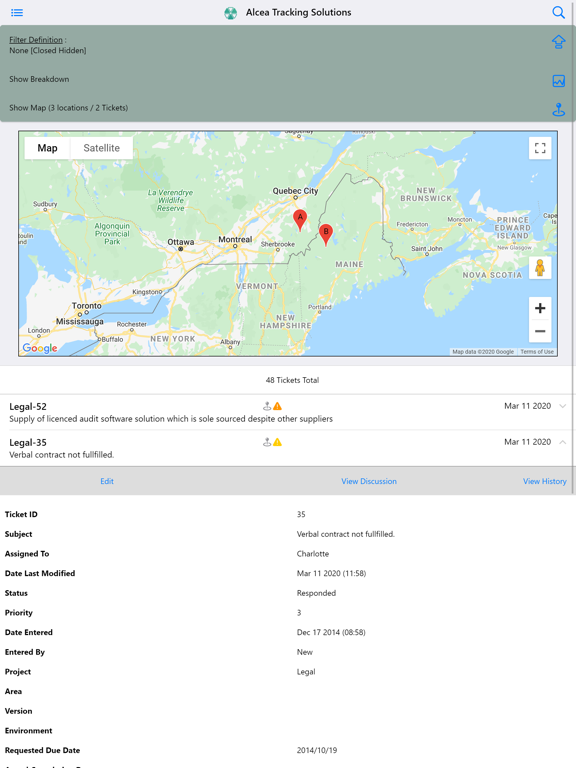Click the 'Map data ©2020 Google' label
The width and height of the screenshot is (576, 768).
tap(483, 352)
